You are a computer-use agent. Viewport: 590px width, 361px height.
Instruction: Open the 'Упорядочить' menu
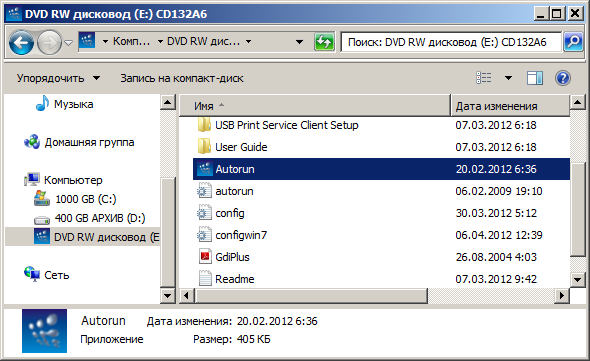pos(58,78)
